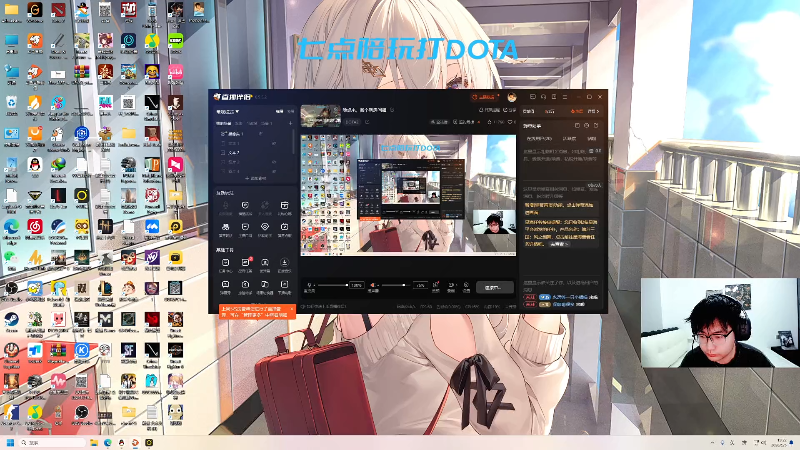
Task: Open the scene selector dropdown in left panel
Action: [x=228, y=112]
